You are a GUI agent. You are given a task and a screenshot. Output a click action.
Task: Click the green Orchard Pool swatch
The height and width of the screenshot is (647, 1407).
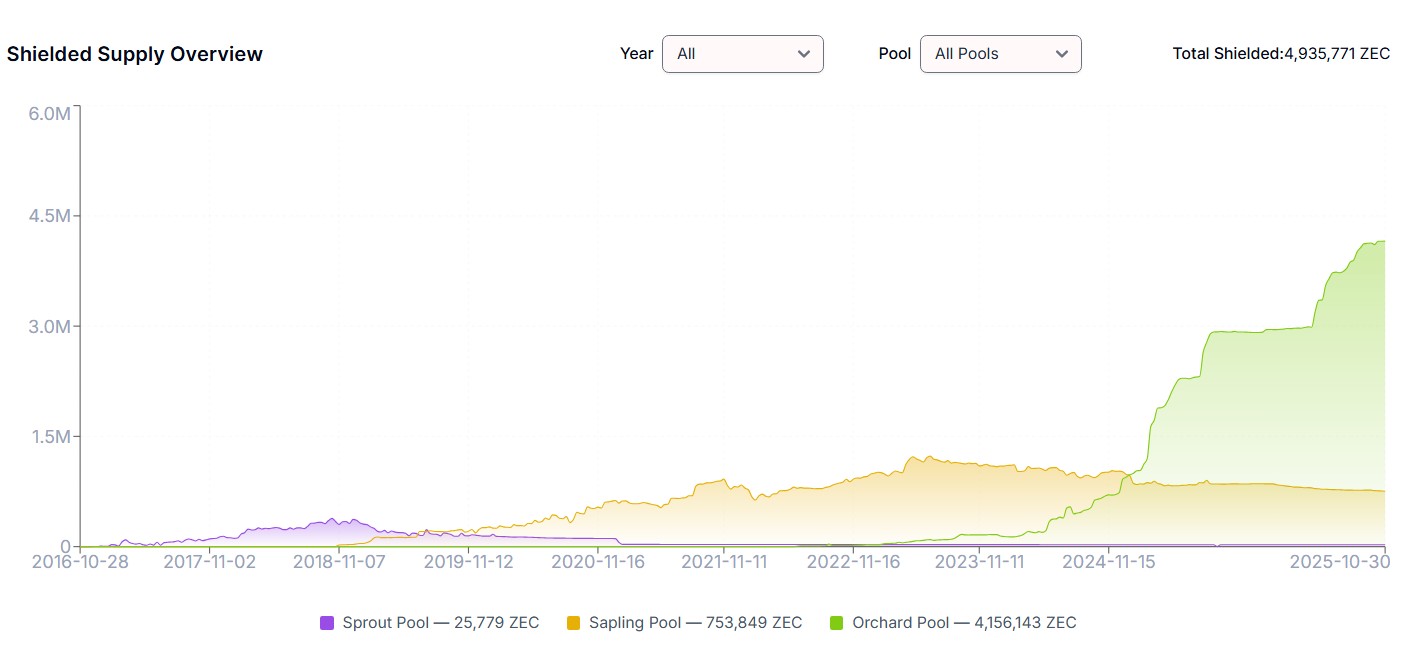838,622
